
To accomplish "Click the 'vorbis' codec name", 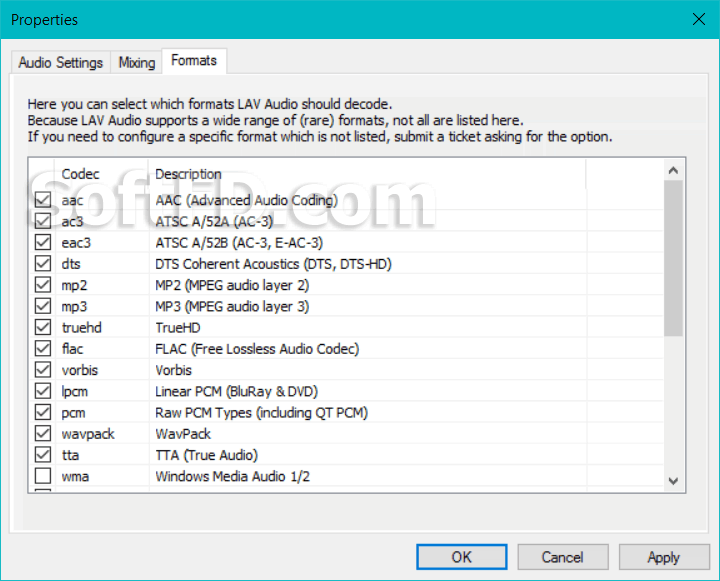I will [x=79, y=370].
